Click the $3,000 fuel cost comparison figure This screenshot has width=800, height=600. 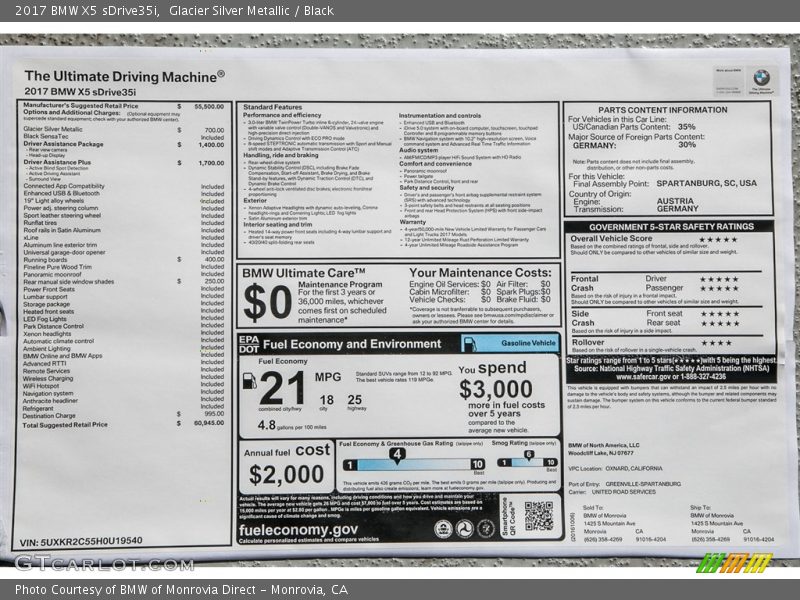point(495,390)
